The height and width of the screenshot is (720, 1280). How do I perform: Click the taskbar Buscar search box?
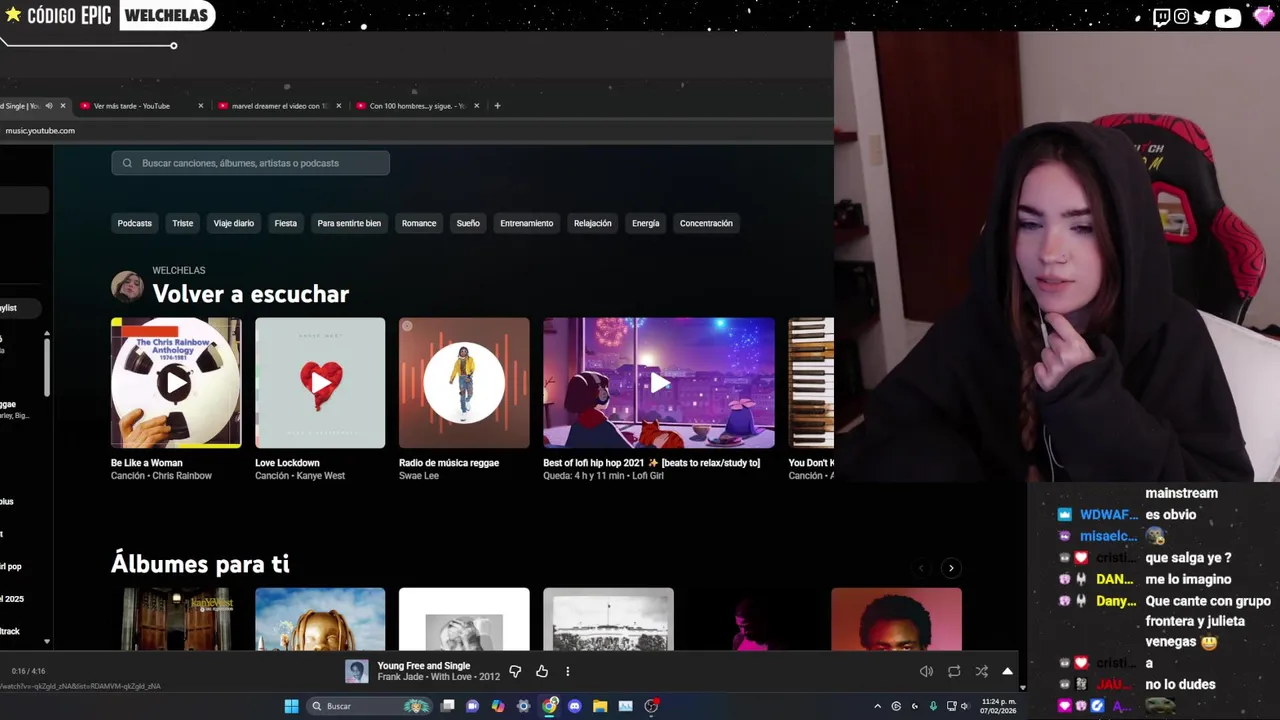pyautogui.click(x=369, y=706)
